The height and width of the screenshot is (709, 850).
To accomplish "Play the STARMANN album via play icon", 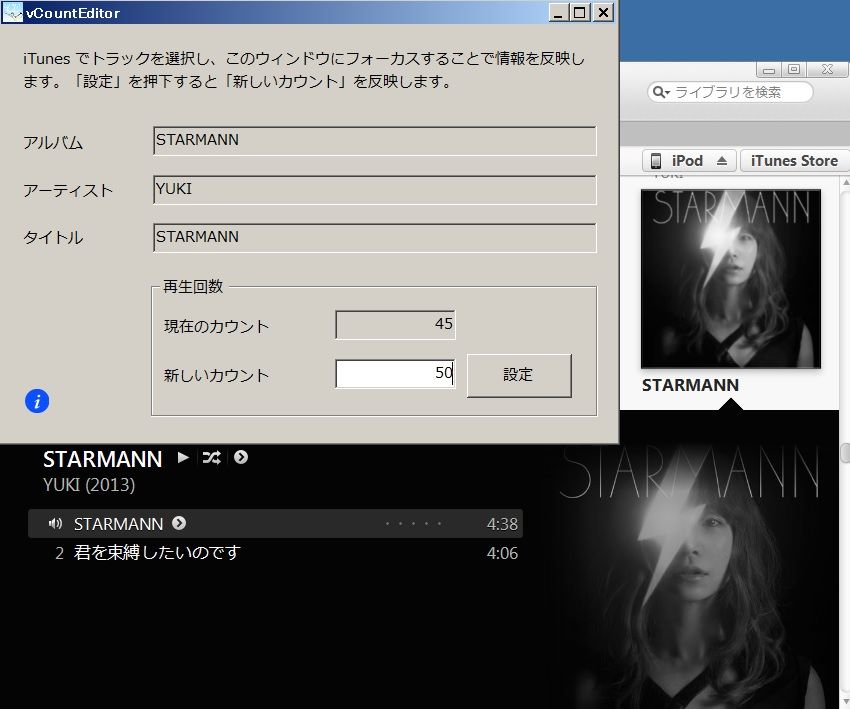I will click(x=183, y=457).
